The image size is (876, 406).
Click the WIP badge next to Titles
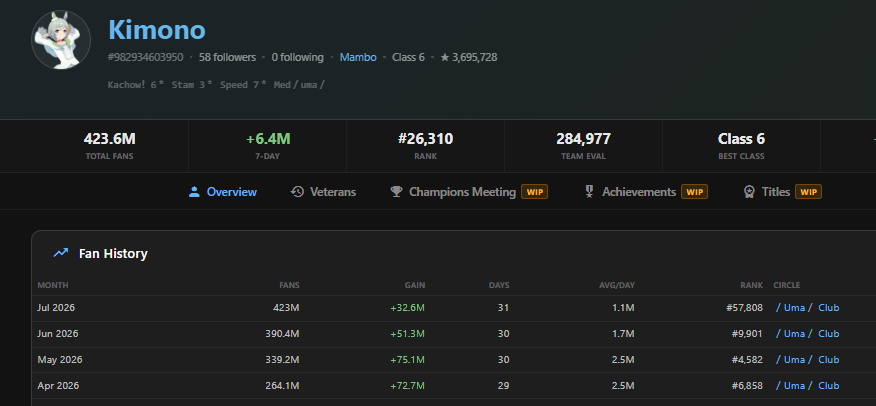808,192
